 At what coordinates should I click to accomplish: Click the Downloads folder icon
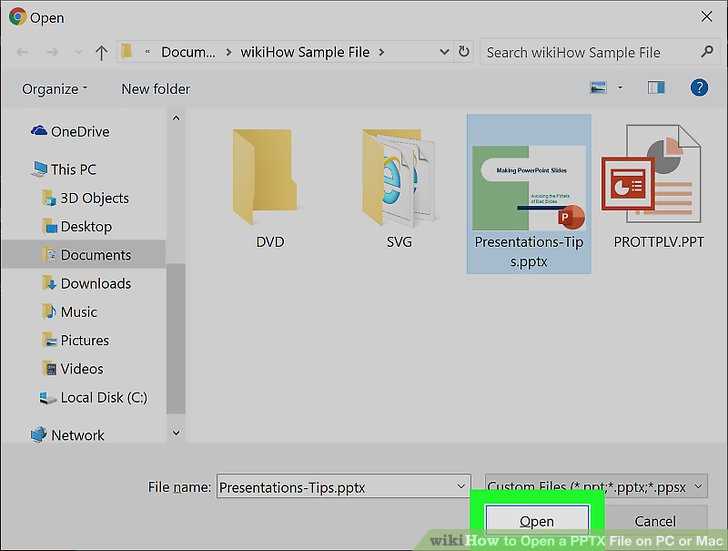point(49,283)
